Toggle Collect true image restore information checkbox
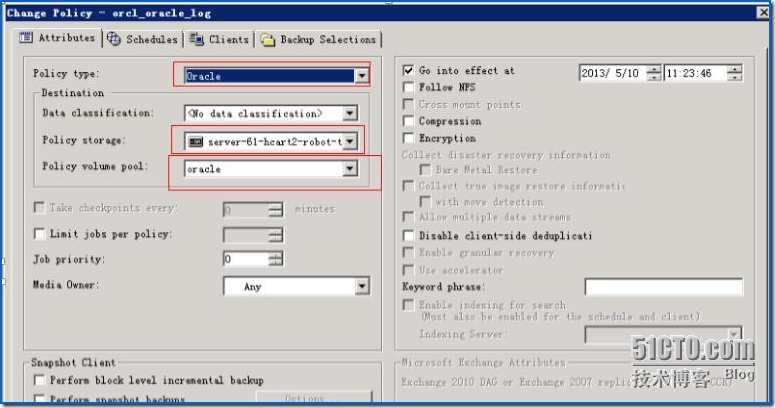 point(408,185)
